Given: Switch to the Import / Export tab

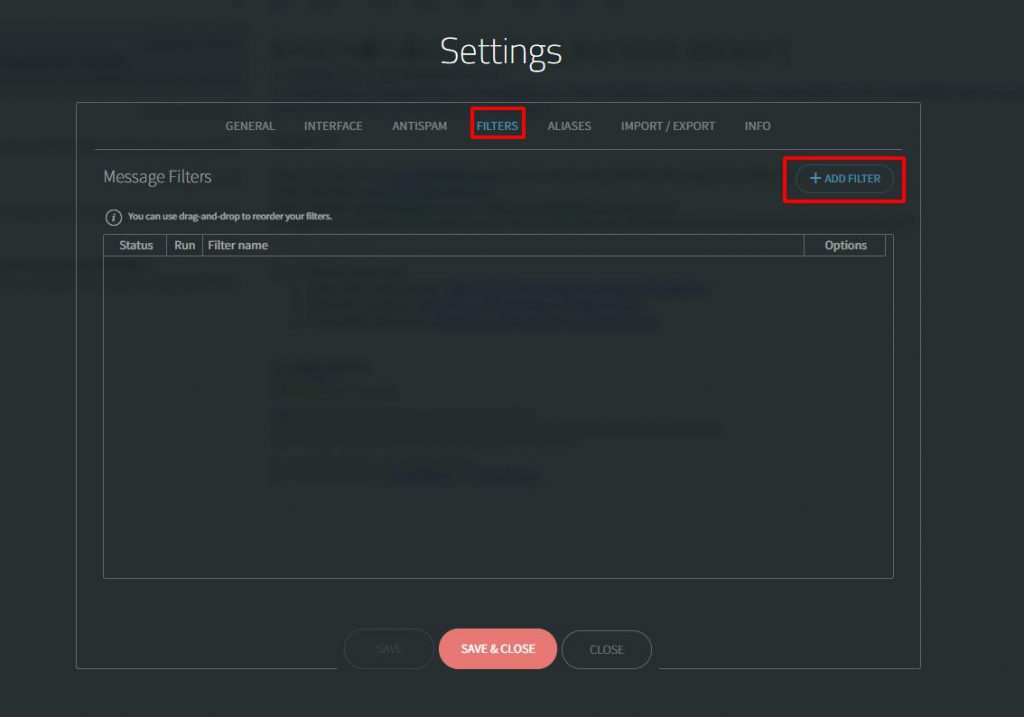Looking at the screenshot, I should click(667, 126).
